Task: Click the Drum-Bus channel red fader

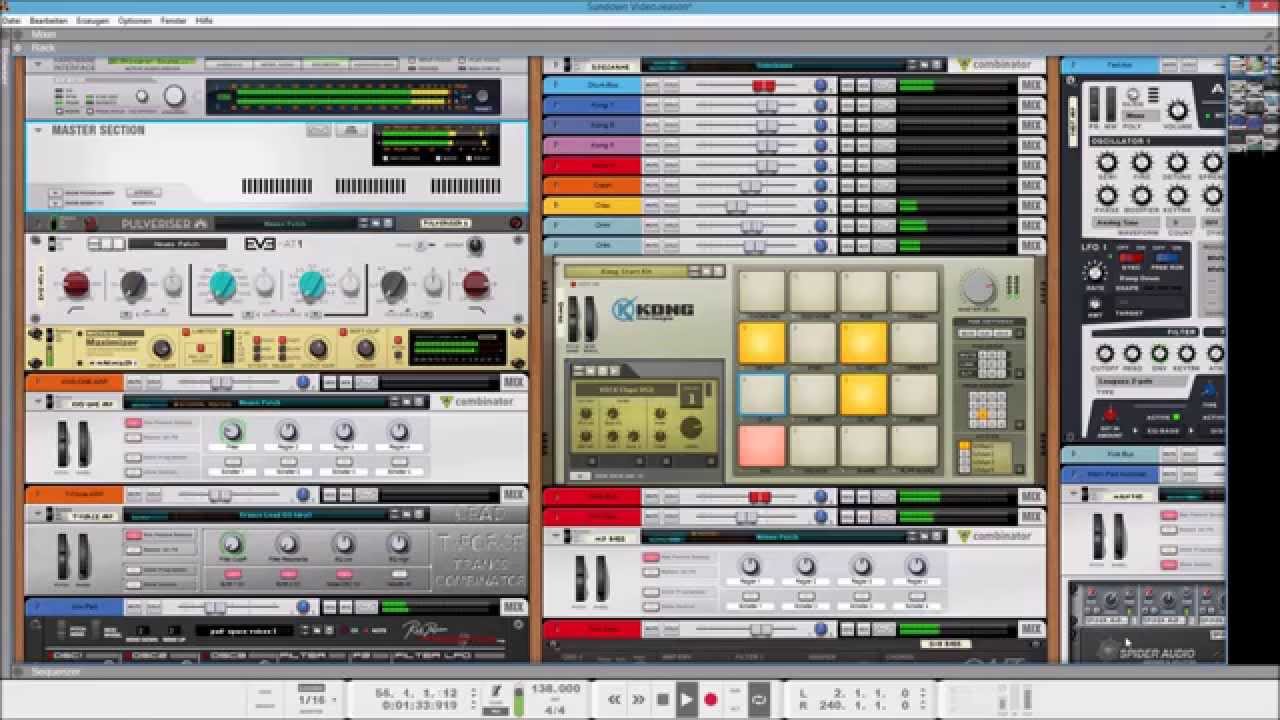Action: [x=764, y=86]
